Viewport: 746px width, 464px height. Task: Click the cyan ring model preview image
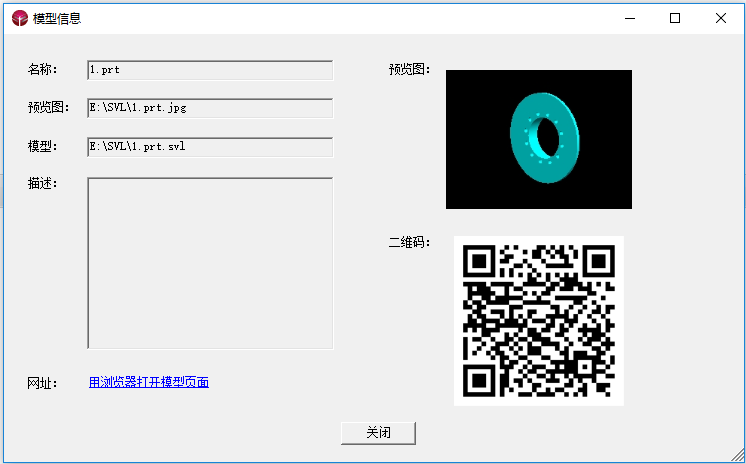pos(539,139)
